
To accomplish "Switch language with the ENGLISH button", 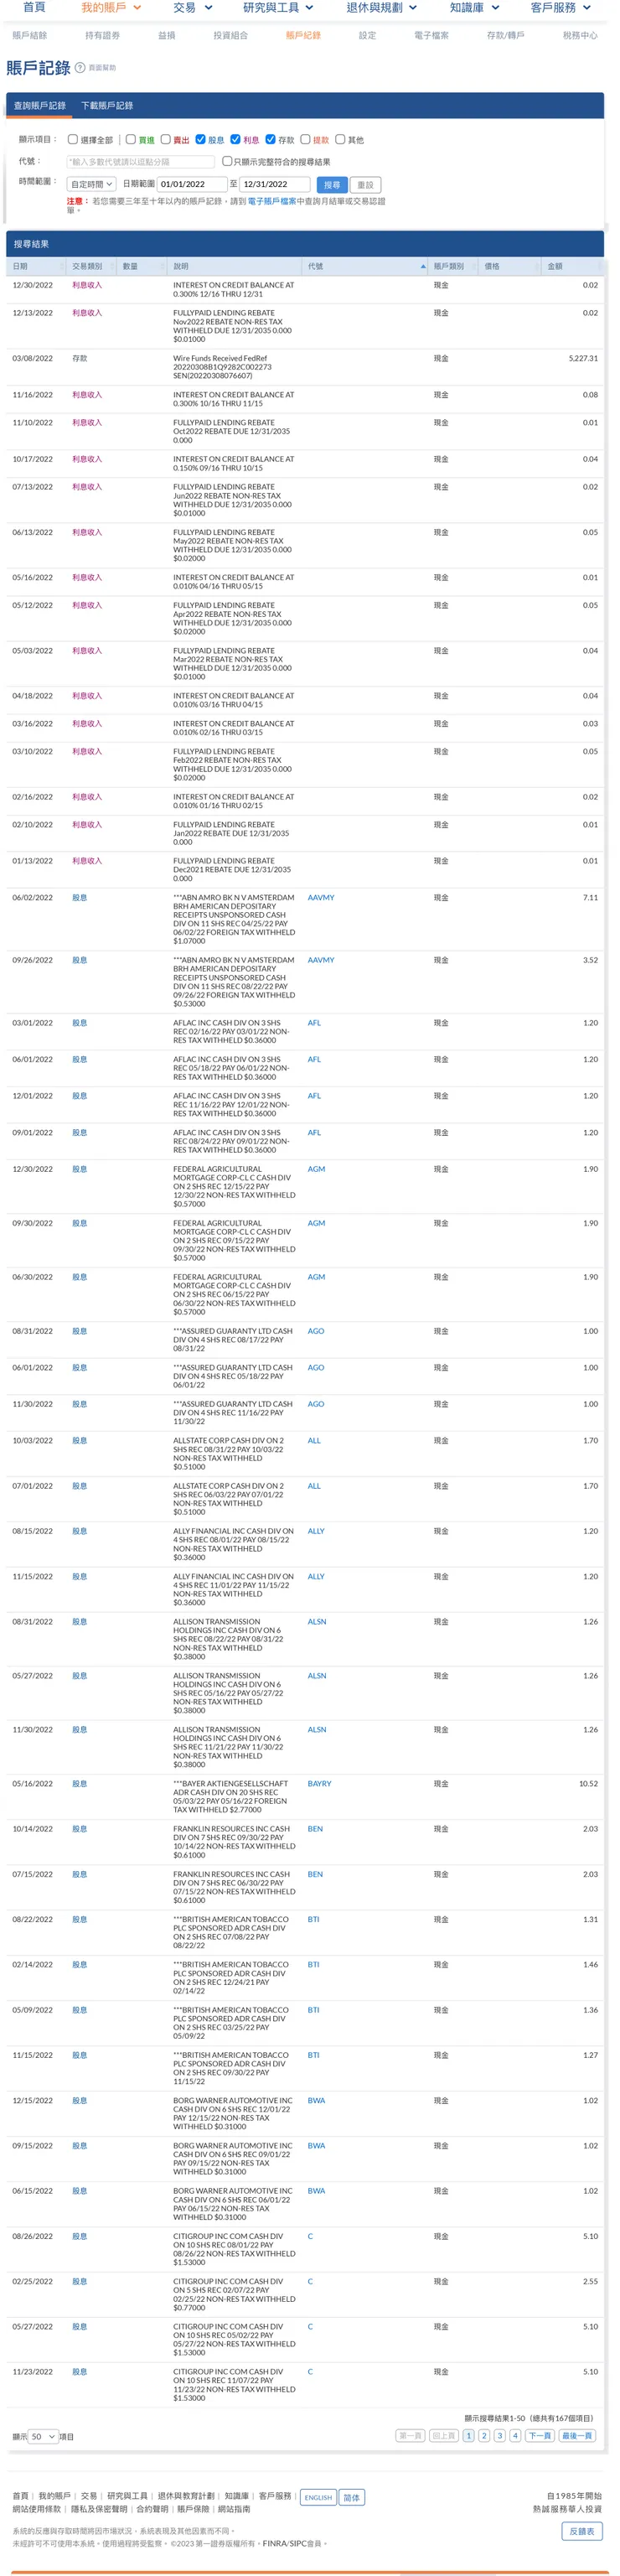I will click(318, 2497).
